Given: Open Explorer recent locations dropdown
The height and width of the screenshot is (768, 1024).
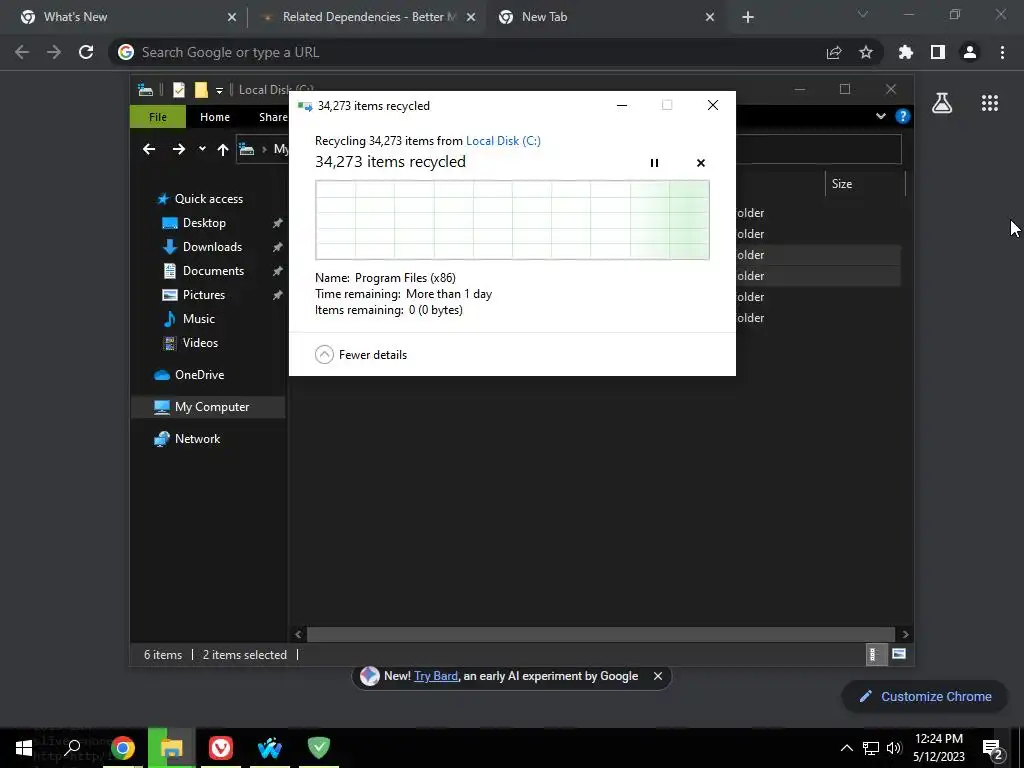Looking at the screenshot, I should (x=202, y=149).
